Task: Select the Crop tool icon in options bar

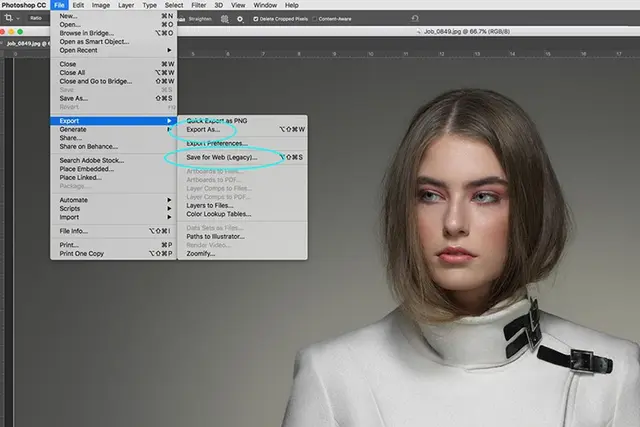Action: (x=9, y=18)
